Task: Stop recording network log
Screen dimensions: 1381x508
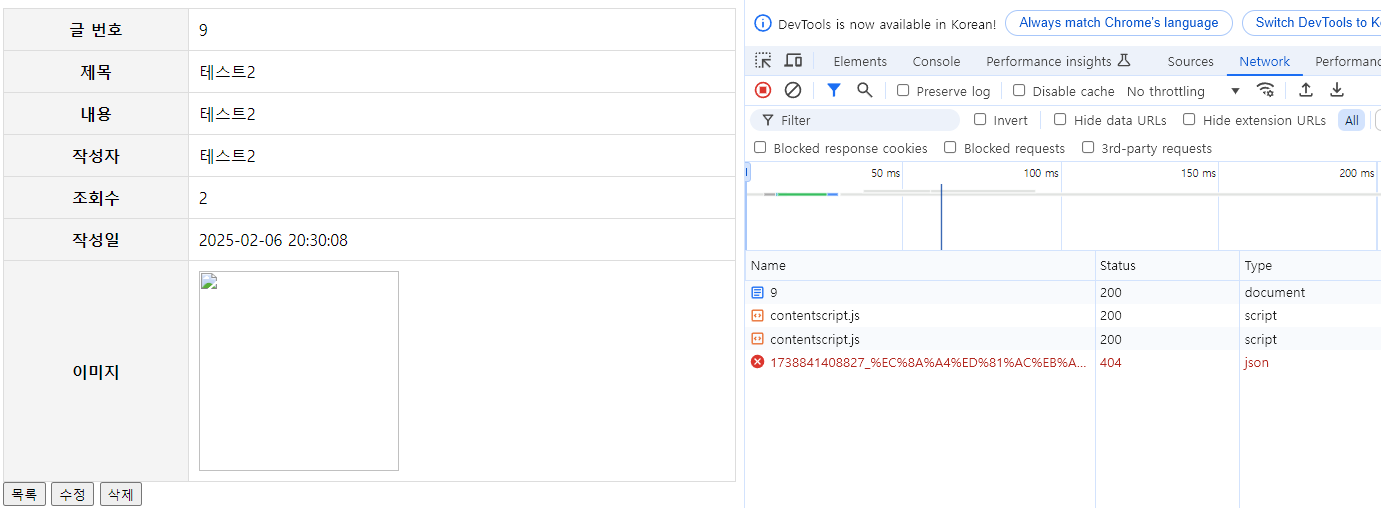Action: (763, 90)
